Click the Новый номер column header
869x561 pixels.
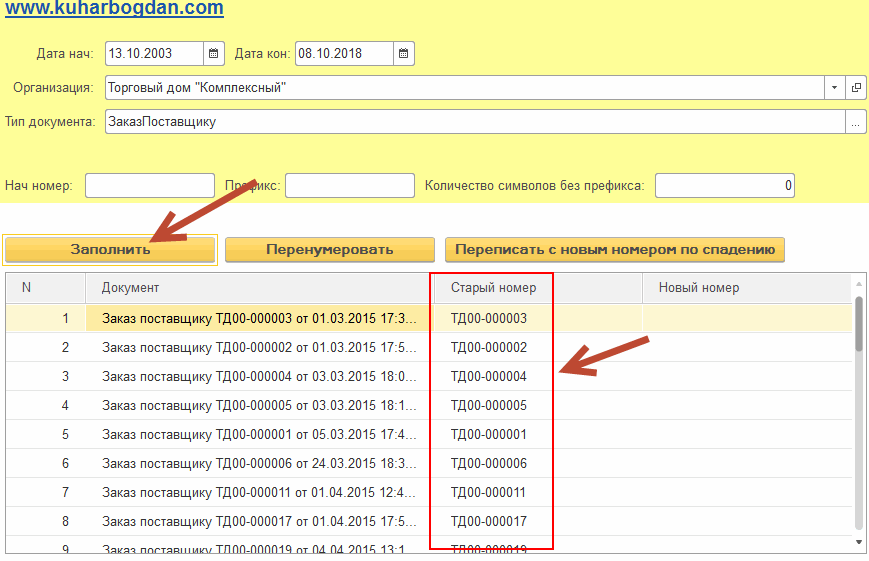point(699,288)
